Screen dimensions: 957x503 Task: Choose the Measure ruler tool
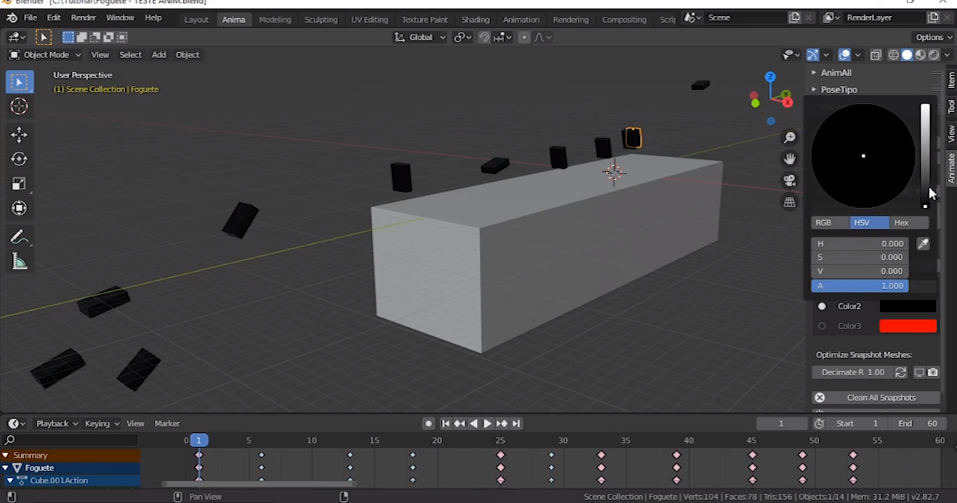(x=19, y=262)
